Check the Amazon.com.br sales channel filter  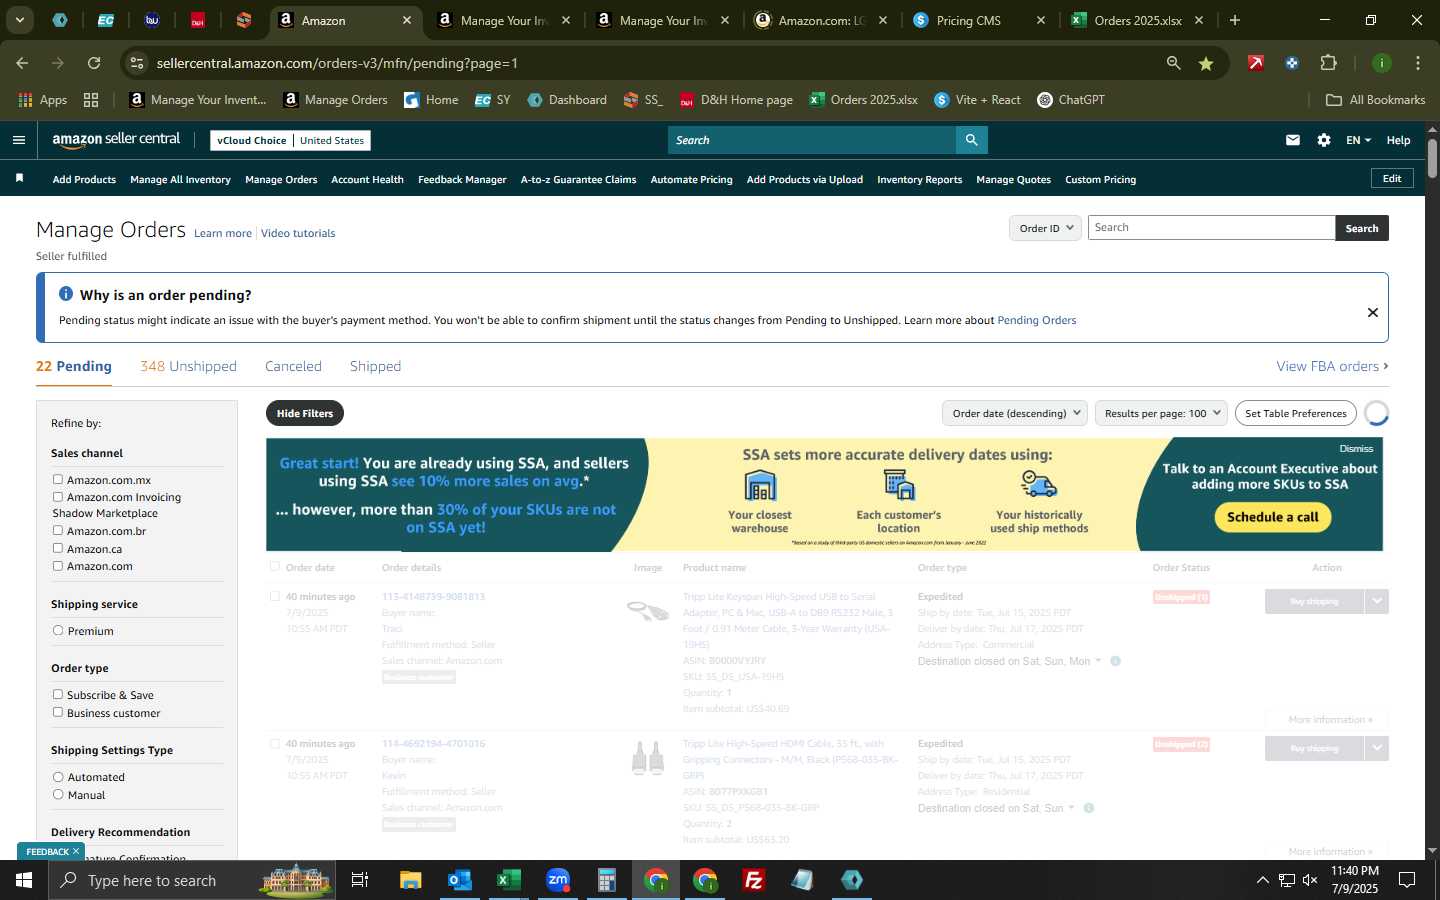coord(58,530)
